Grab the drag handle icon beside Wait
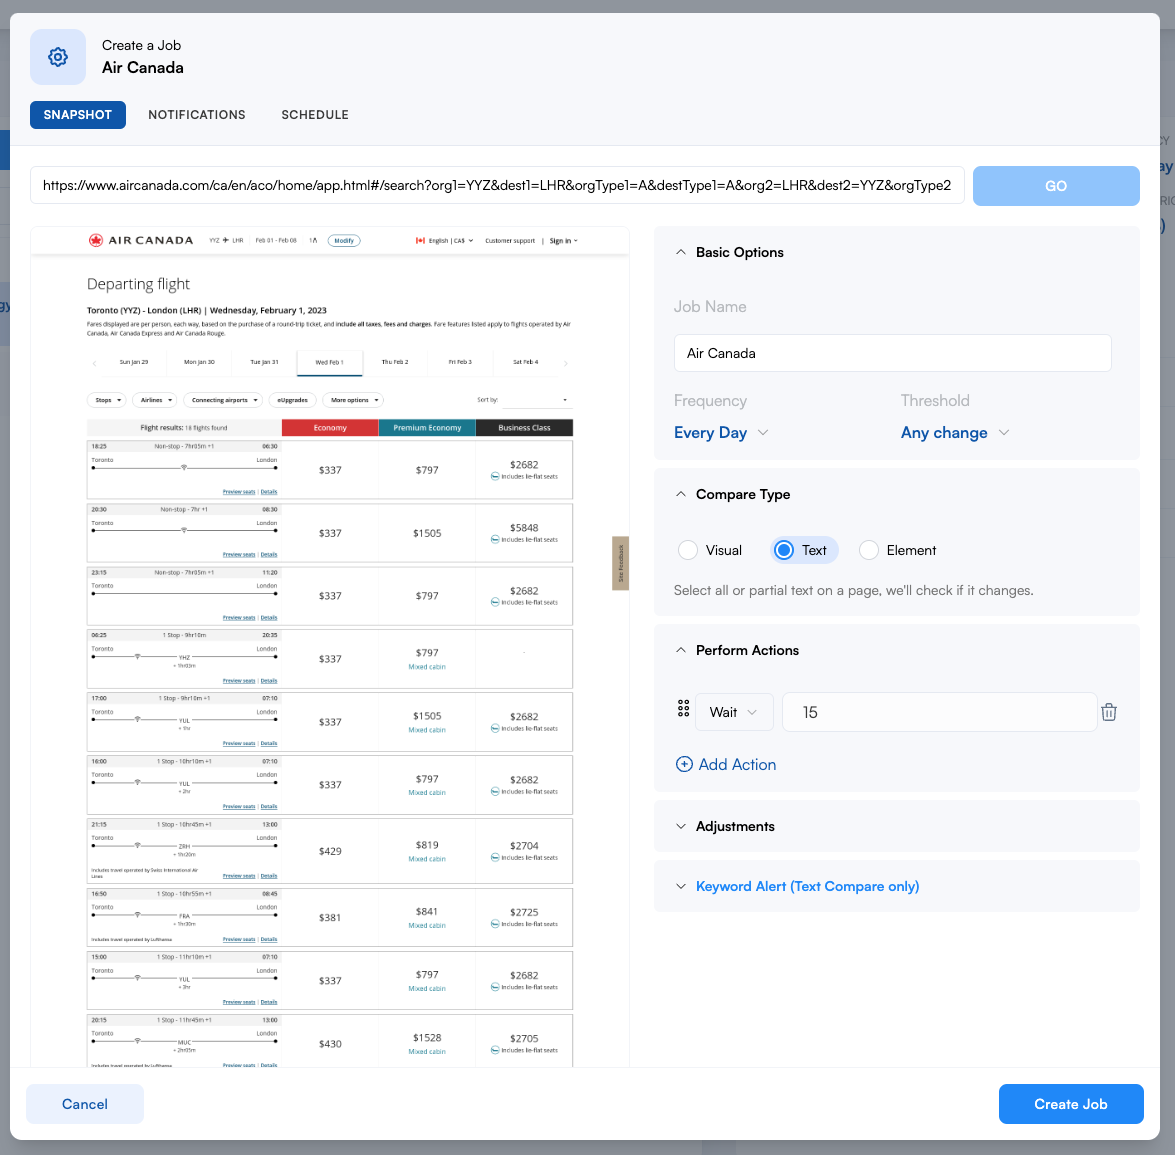This screenshot has width=1175, height=1155. 683,708
